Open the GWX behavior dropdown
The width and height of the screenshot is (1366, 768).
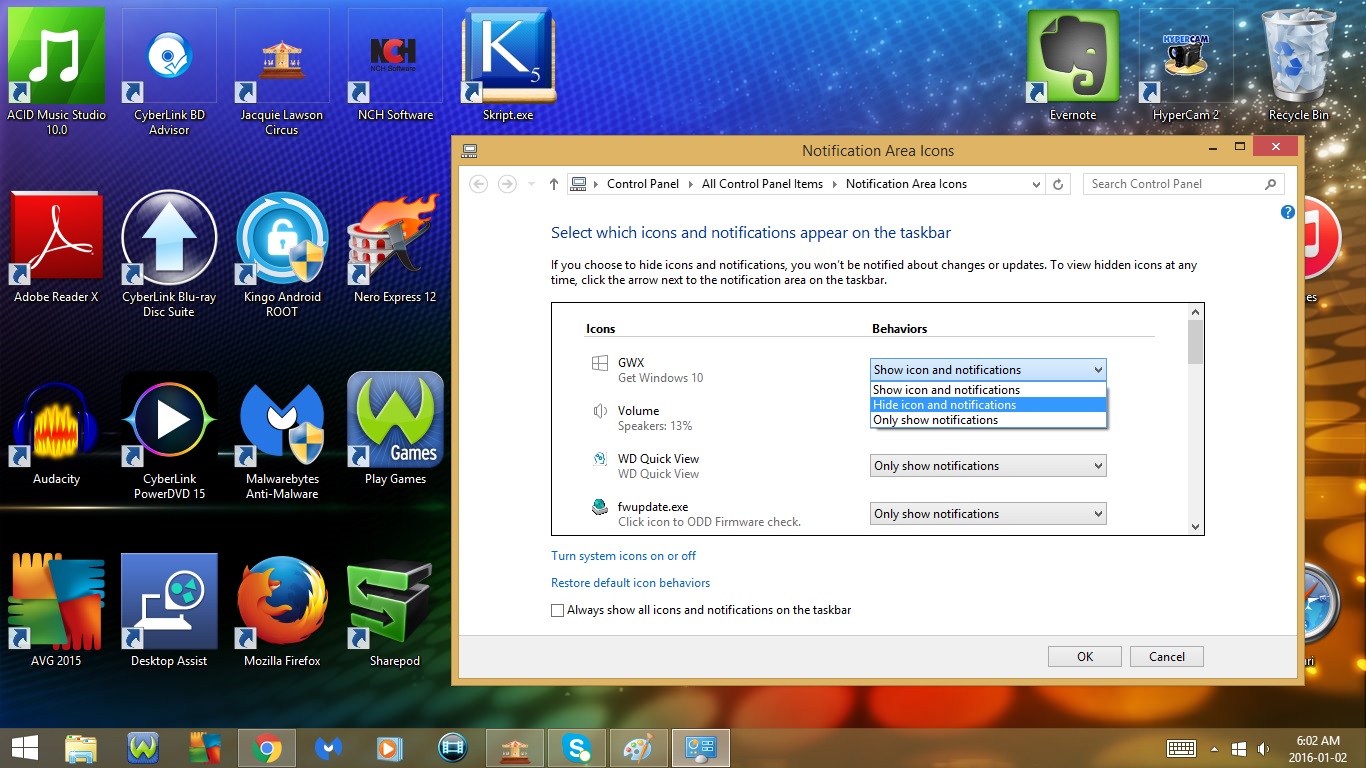coord(988,370)
